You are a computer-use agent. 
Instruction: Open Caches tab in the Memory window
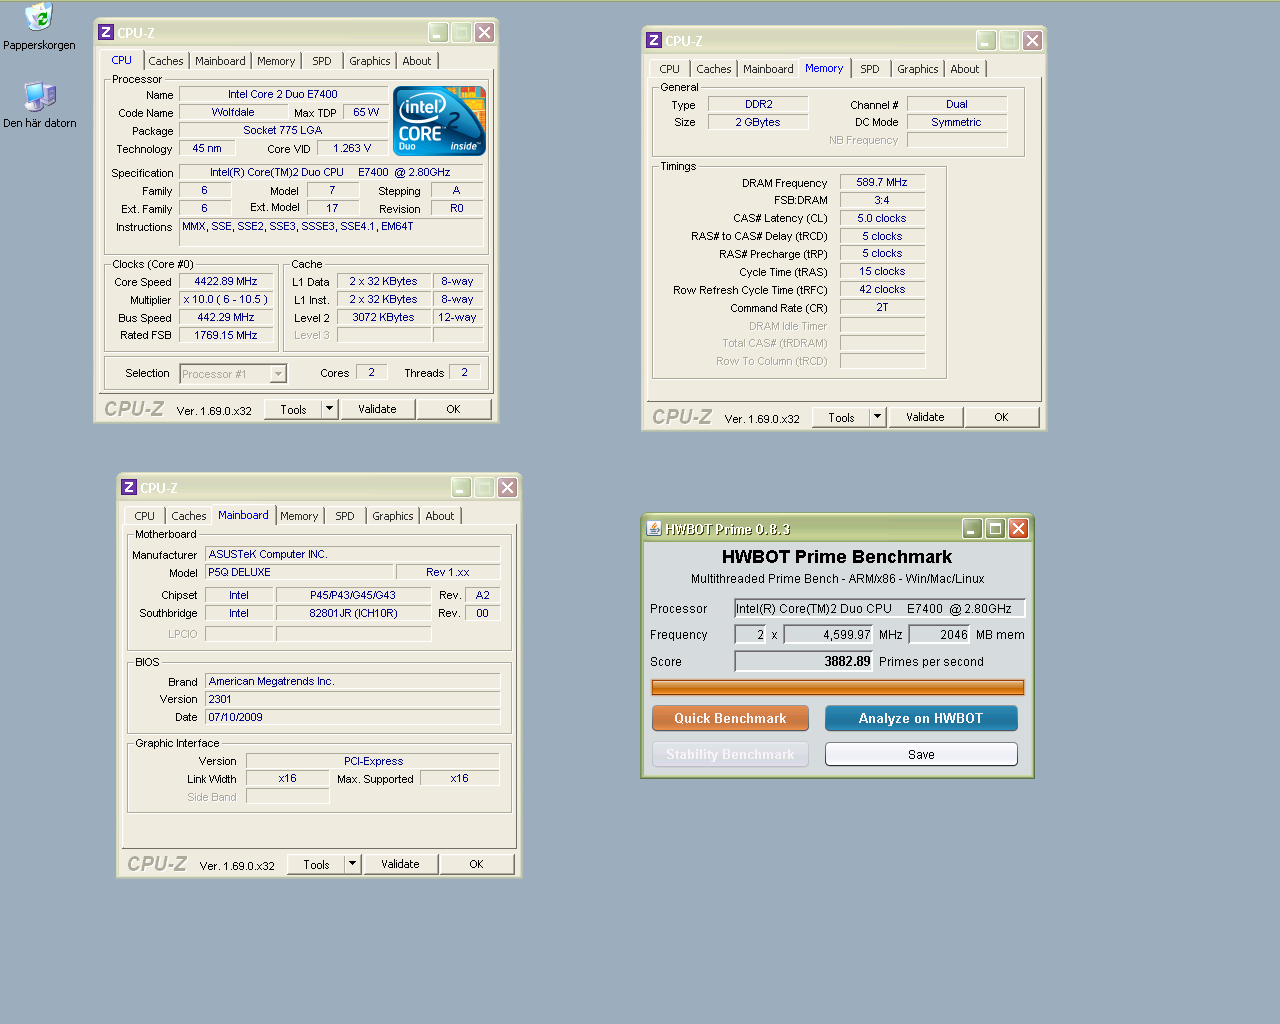(x=714, y=69)
